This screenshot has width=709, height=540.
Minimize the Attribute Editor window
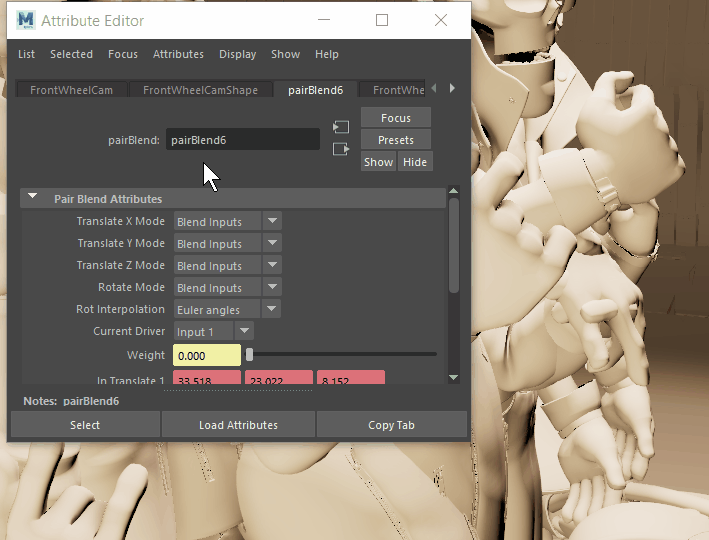coord(324,20)
